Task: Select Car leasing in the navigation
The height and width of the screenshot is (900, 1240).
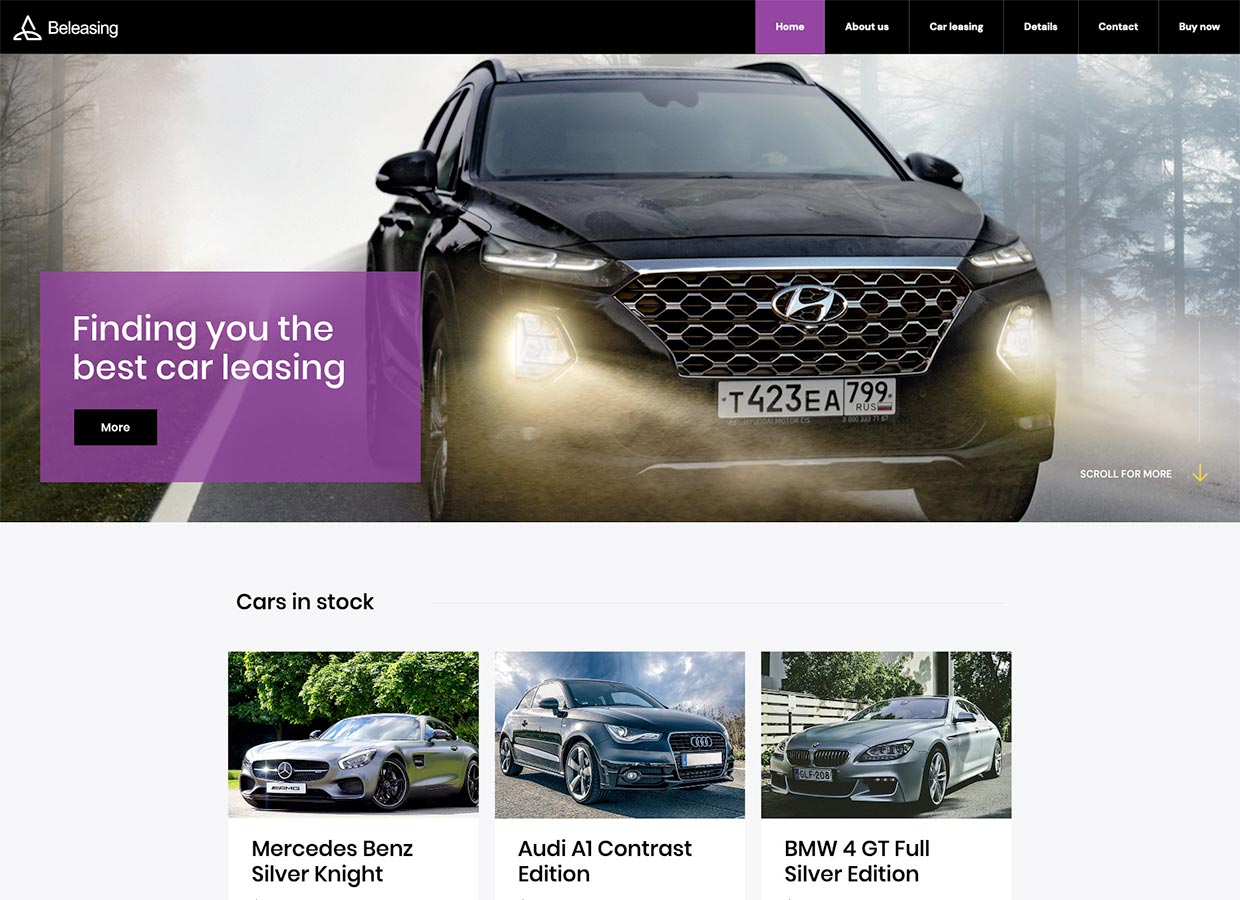Action: pos(956,27)
